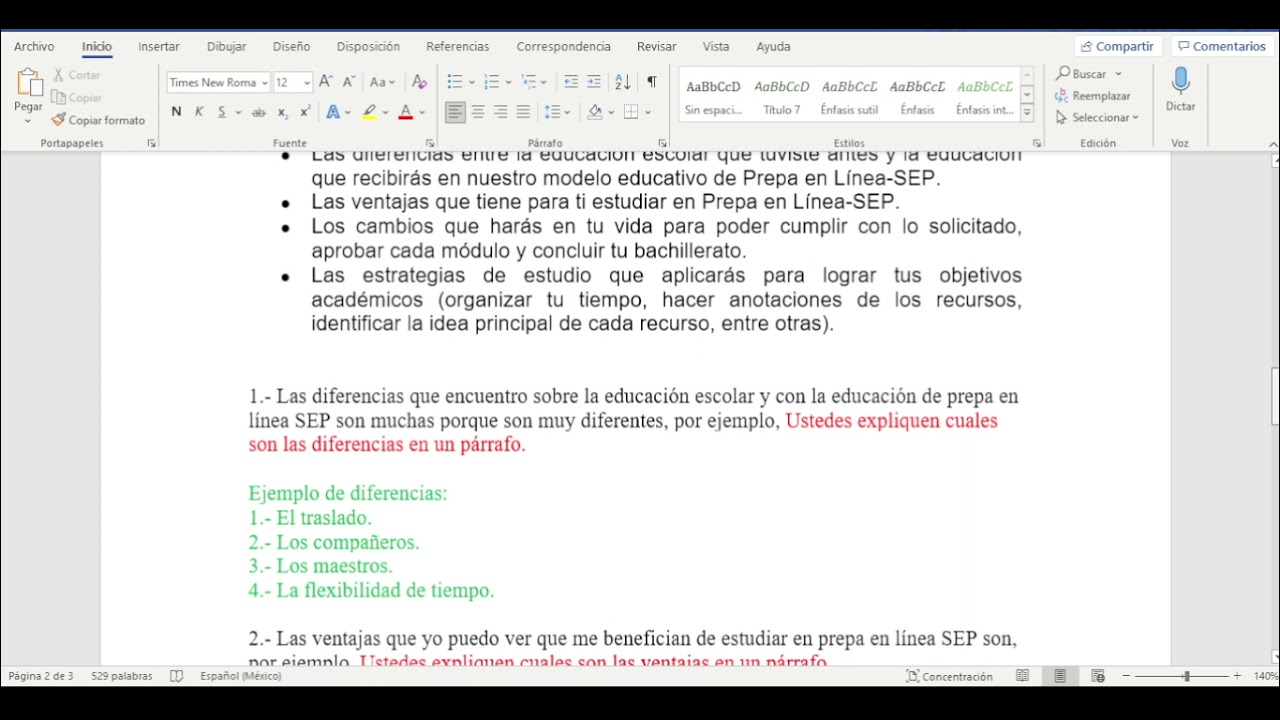The image size is (1280, 720).
Task: Toggle strikethrough formatting
Action: (258, 112)
